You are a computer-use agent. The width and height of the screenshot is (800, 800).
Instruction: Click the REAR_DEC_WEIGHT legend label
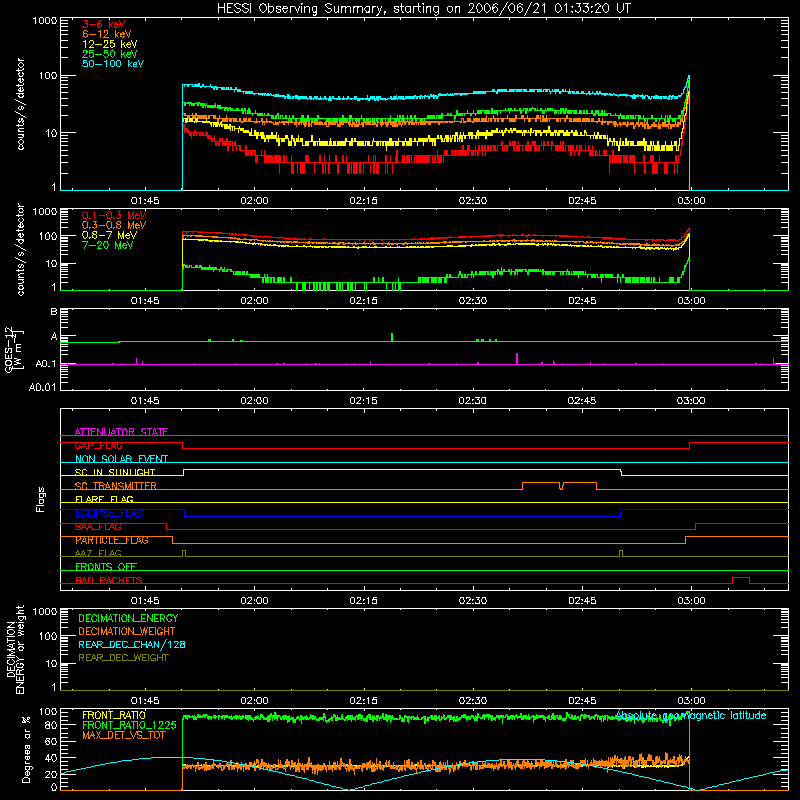pos(123,658)
